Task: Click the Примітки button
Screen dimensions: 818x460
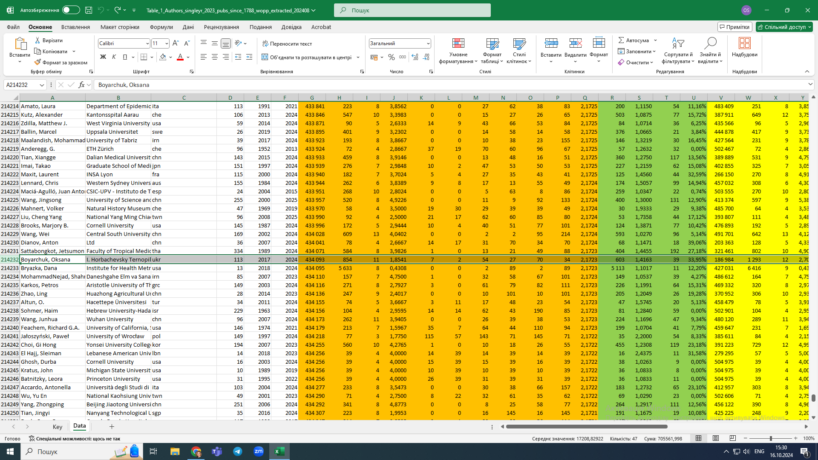Action: (x=733, y=27)
